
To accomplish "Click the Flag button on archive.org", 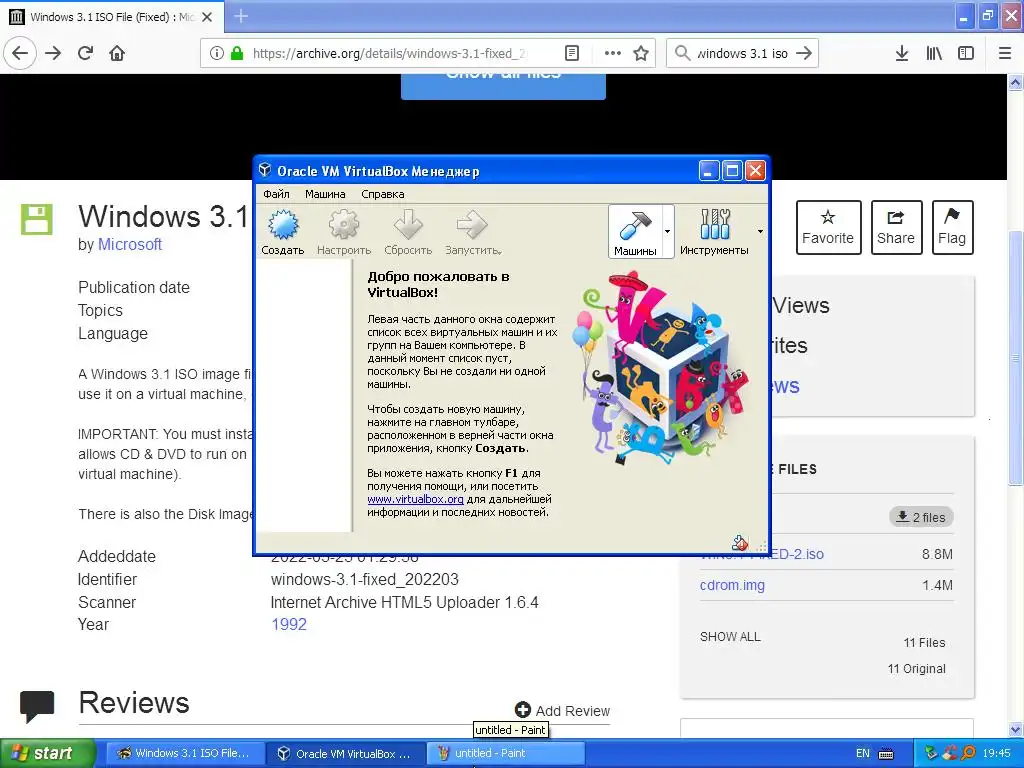I will click(x=952, y=227).
